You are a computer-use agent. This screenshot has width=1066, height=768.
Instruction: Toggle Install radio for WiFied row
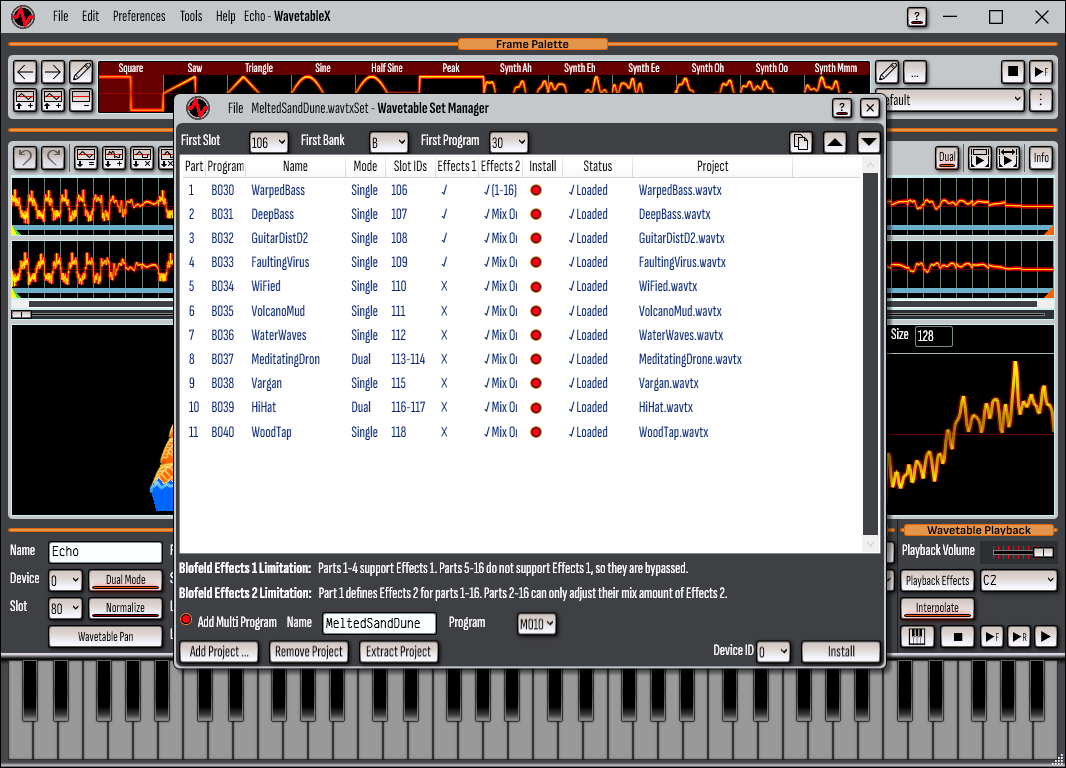[x=536, y=287]
